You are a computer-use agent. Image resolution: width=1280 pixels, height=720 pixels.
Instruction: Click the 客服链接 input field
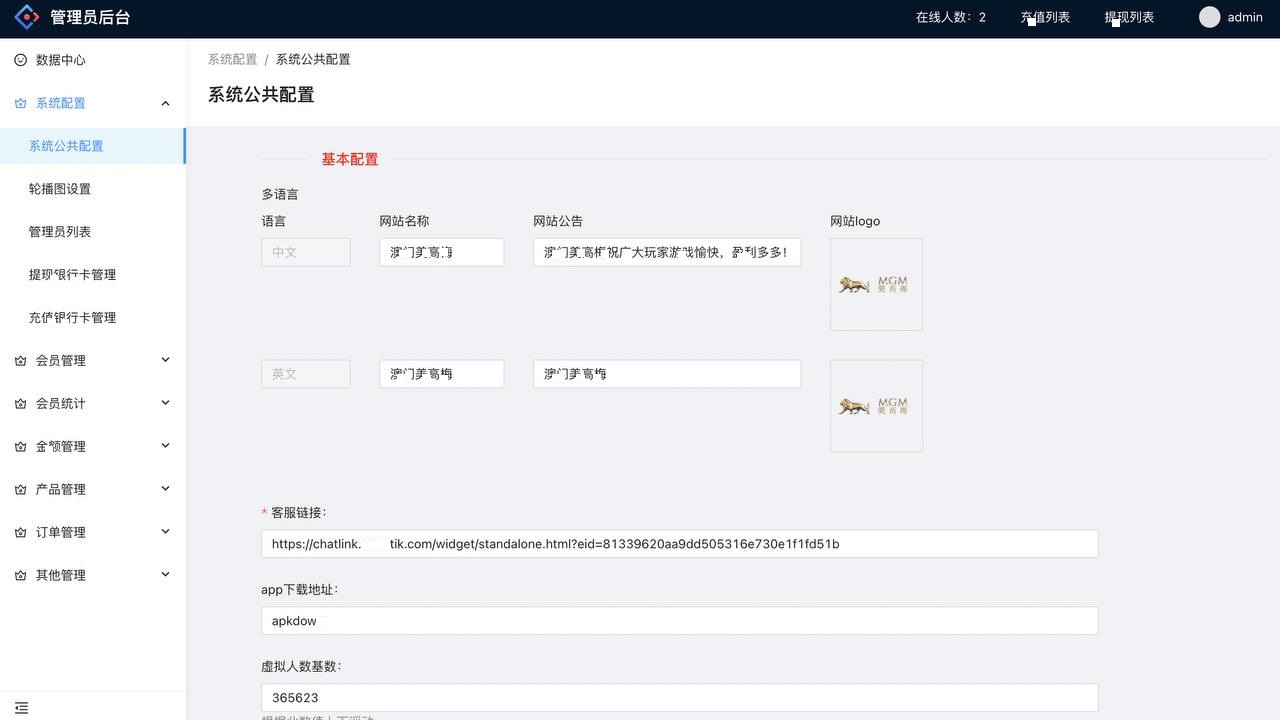(679, 544)
